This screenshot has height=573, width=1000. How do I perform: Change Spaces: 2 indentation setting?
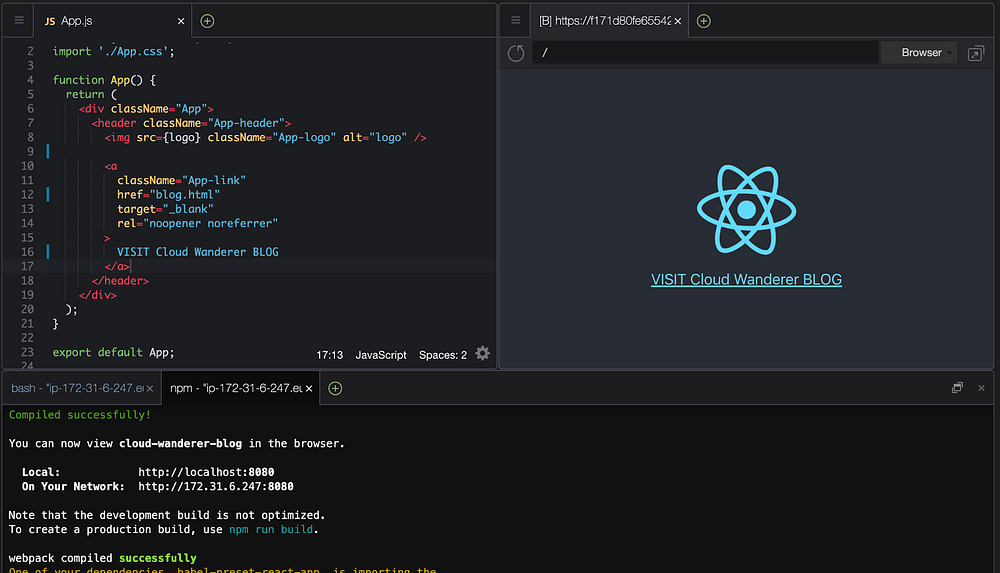pos(443,355)
